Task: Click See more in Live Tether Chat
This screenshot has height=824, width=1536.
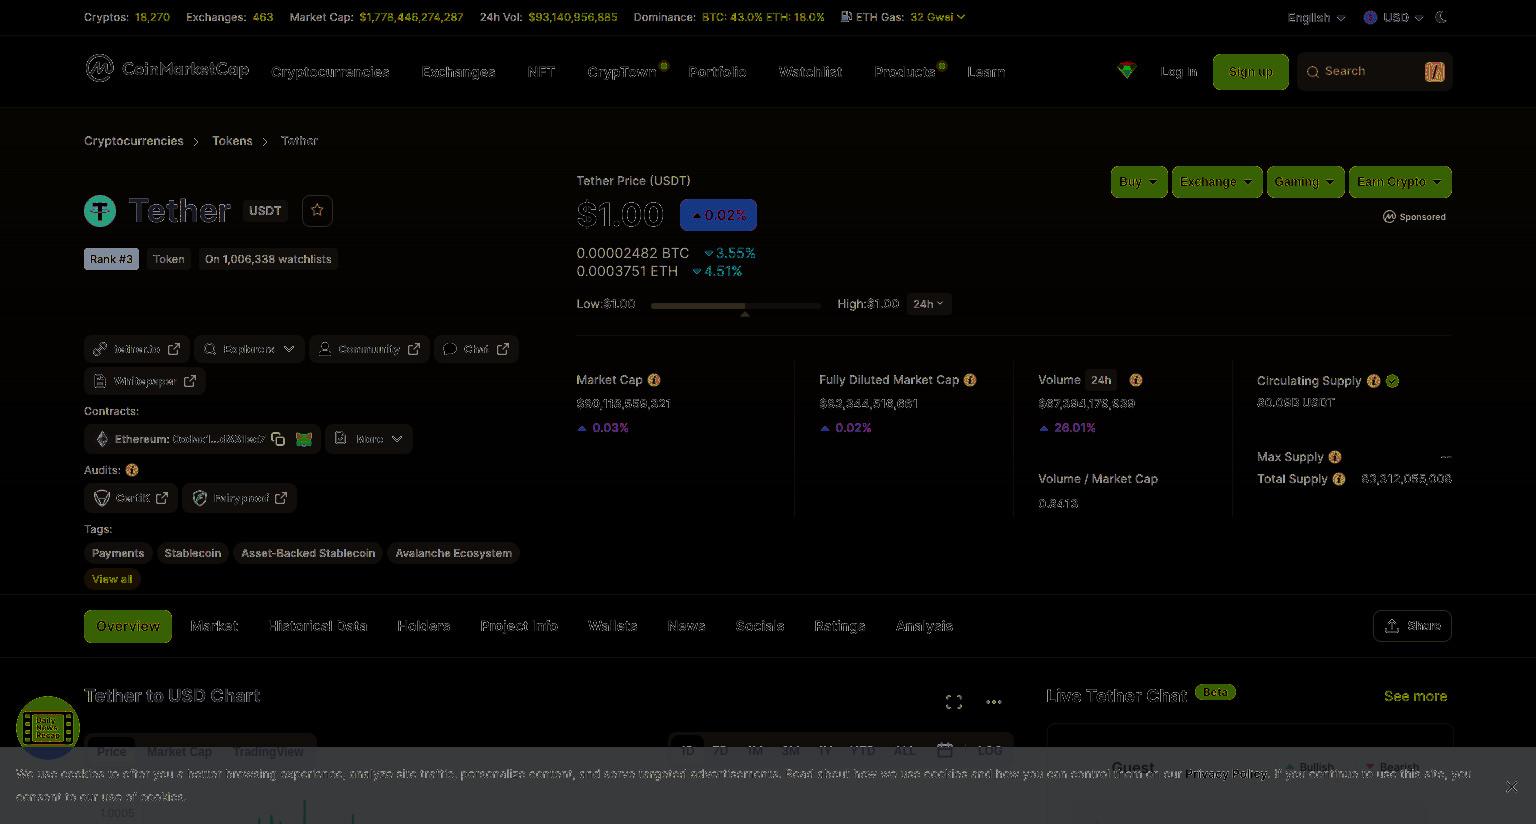Action: 1415,696
